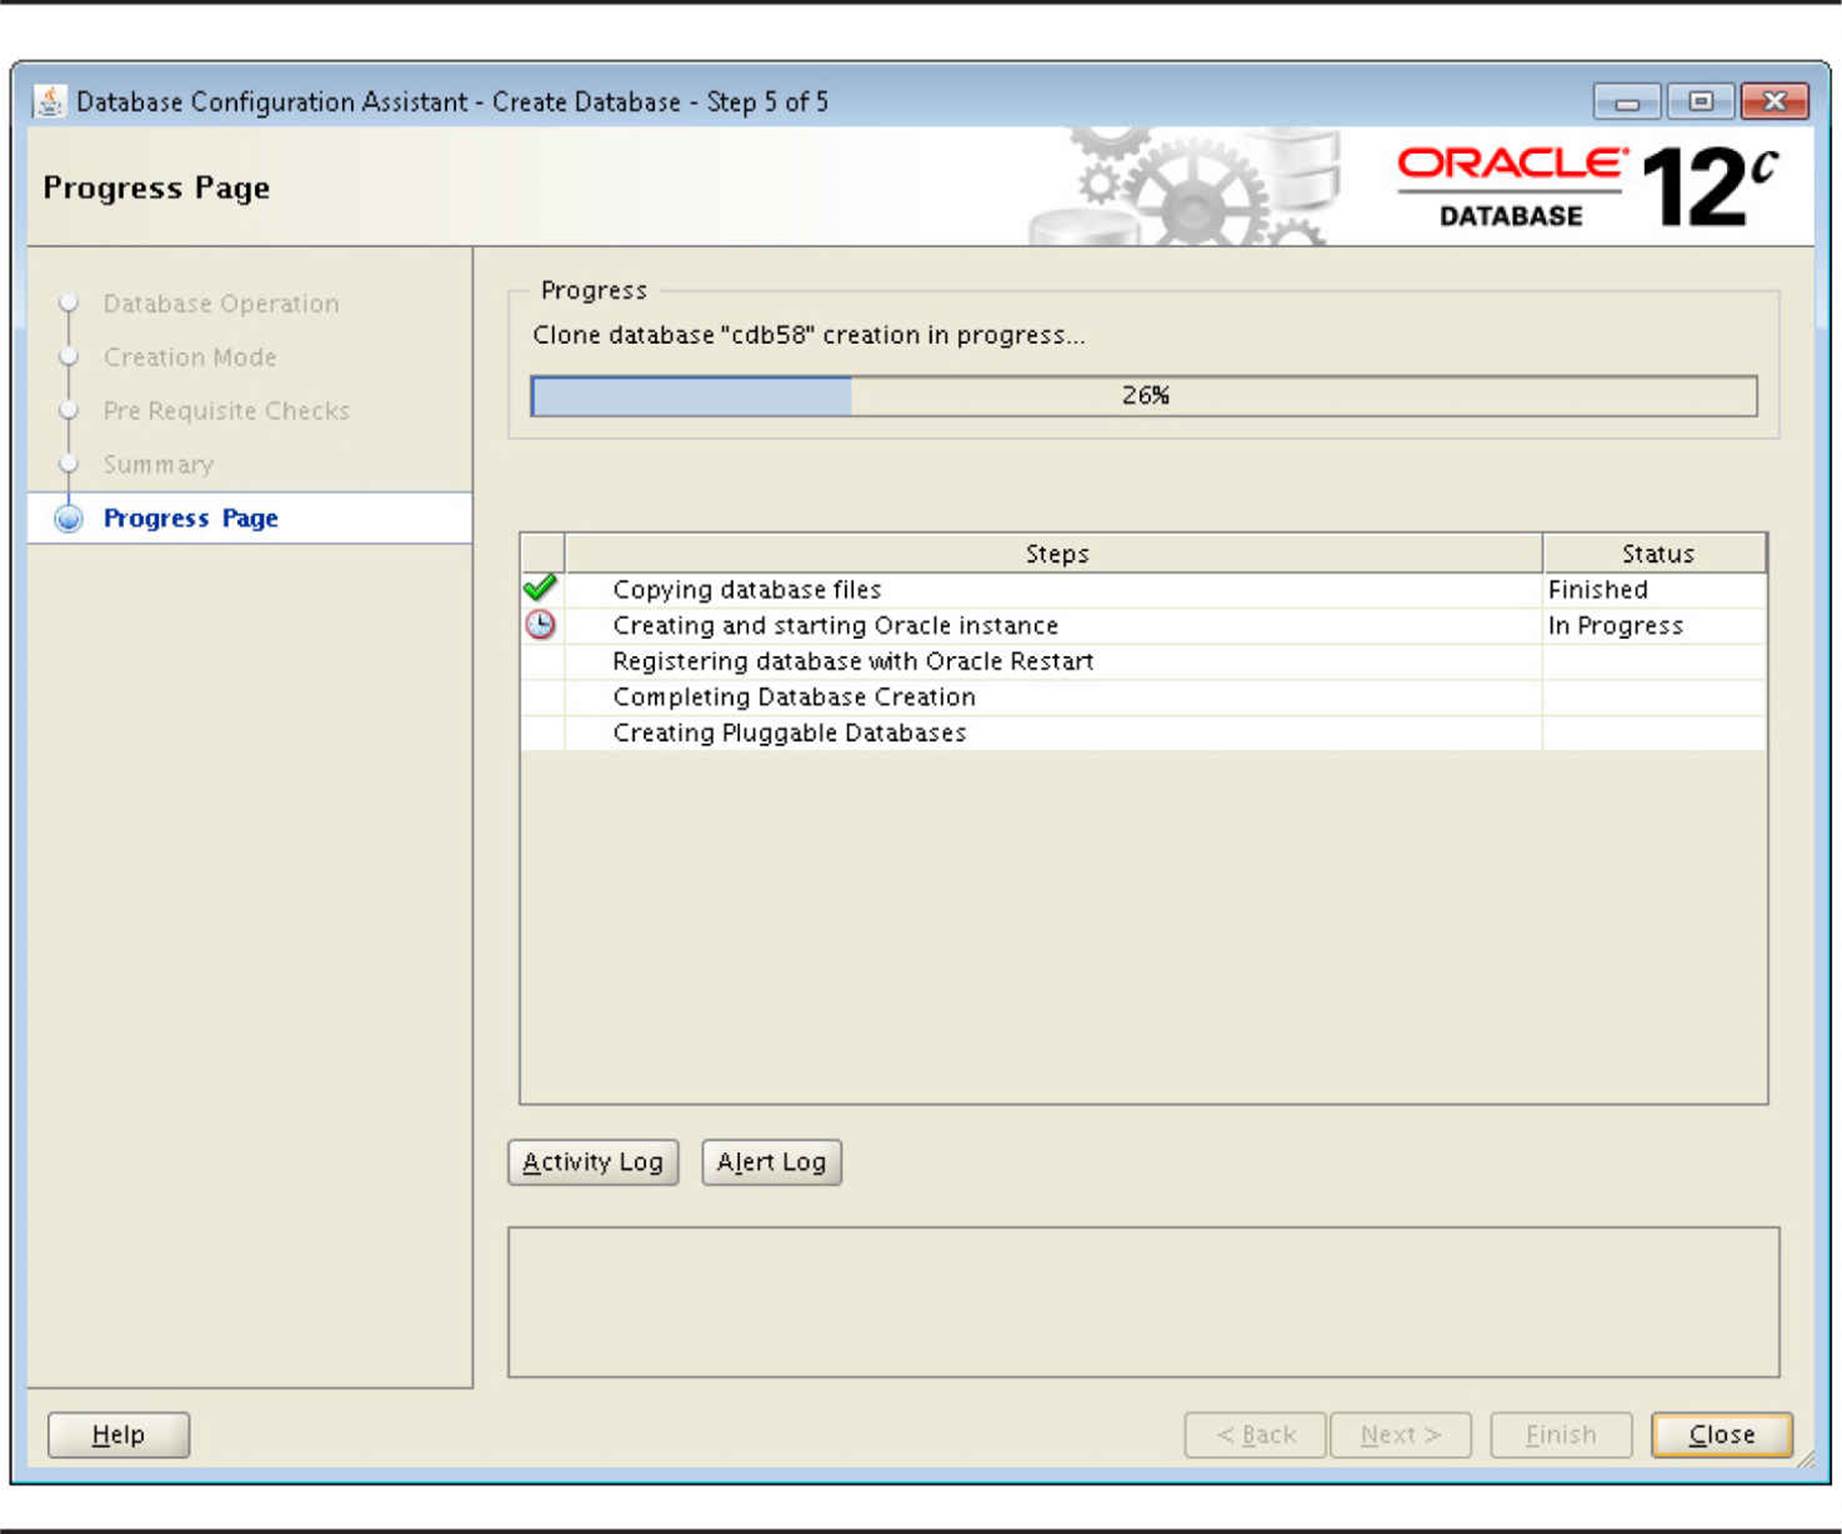This screenshot has height=1534, width=1842.
Task: Click the Creation Mode step bullet
Action: [68, 356]
